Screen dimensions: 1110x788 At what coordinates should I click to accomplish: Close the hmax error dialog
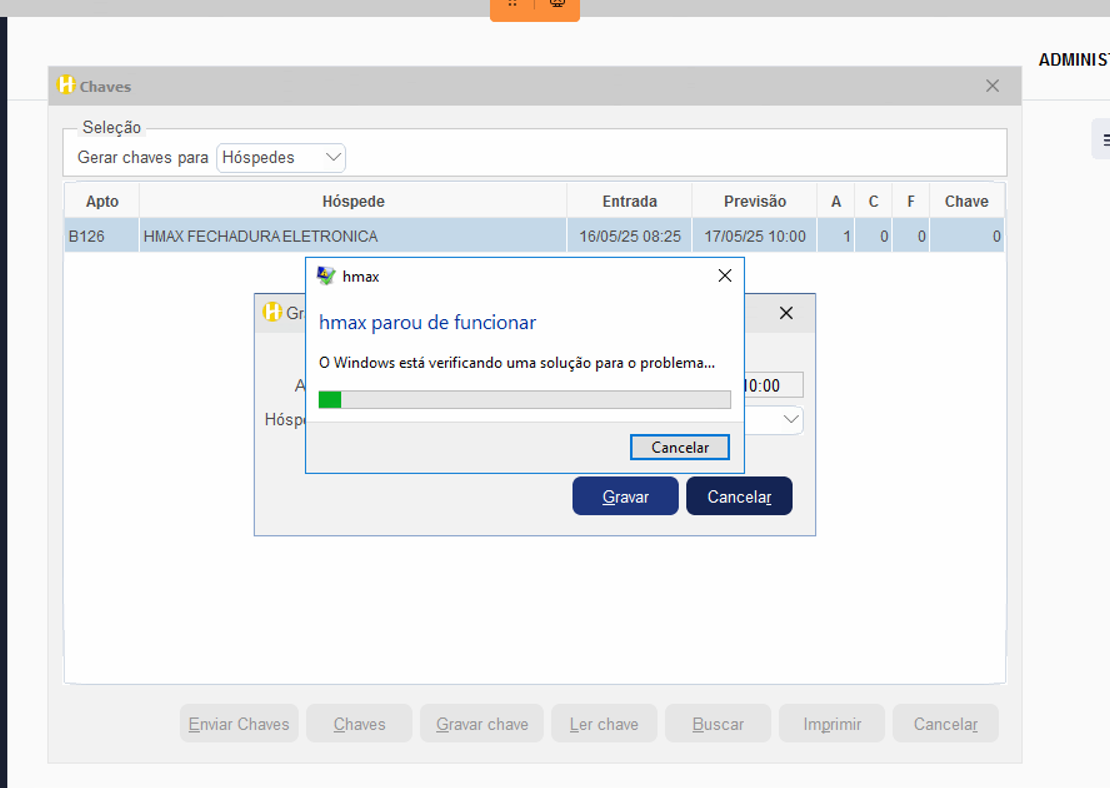click(x=725, y=276)
